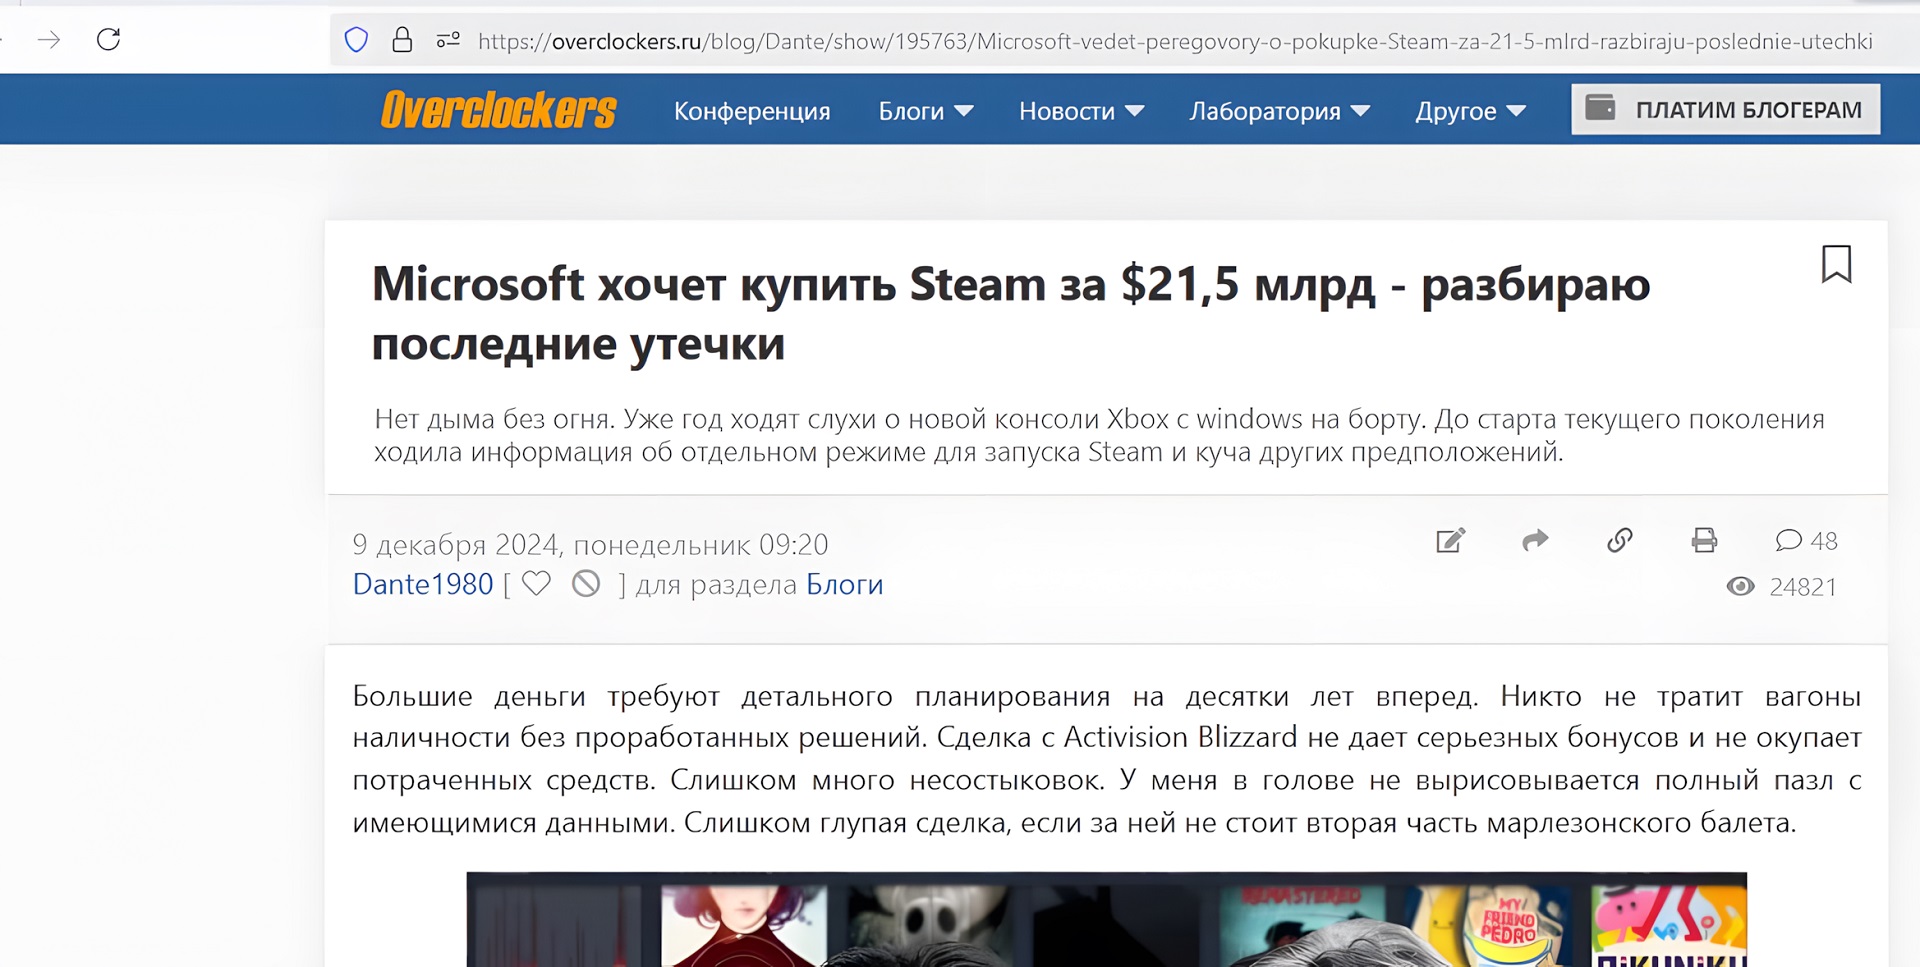Go to the Overclockers home logo
This screenshot has height=967, width=1920.
pyautogui.click(x=499, y=110)
